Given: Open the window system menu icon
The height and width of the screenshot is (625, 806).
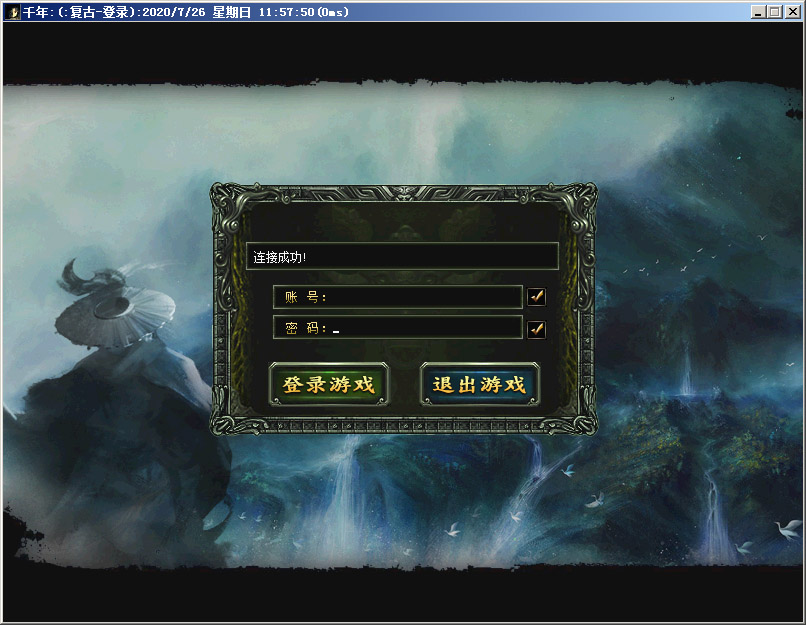Looking at the screenshot, I should pos(14,12).
